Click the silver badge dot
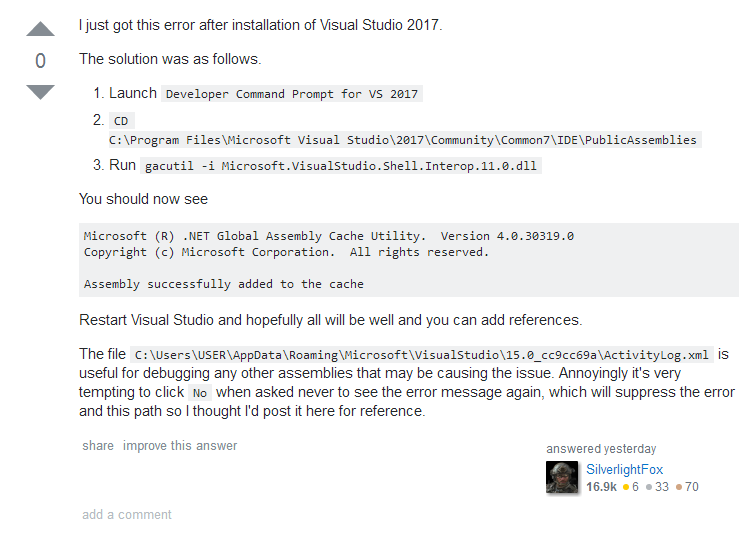The height and width of the screenshot is (536, 753). coord(648,487)
